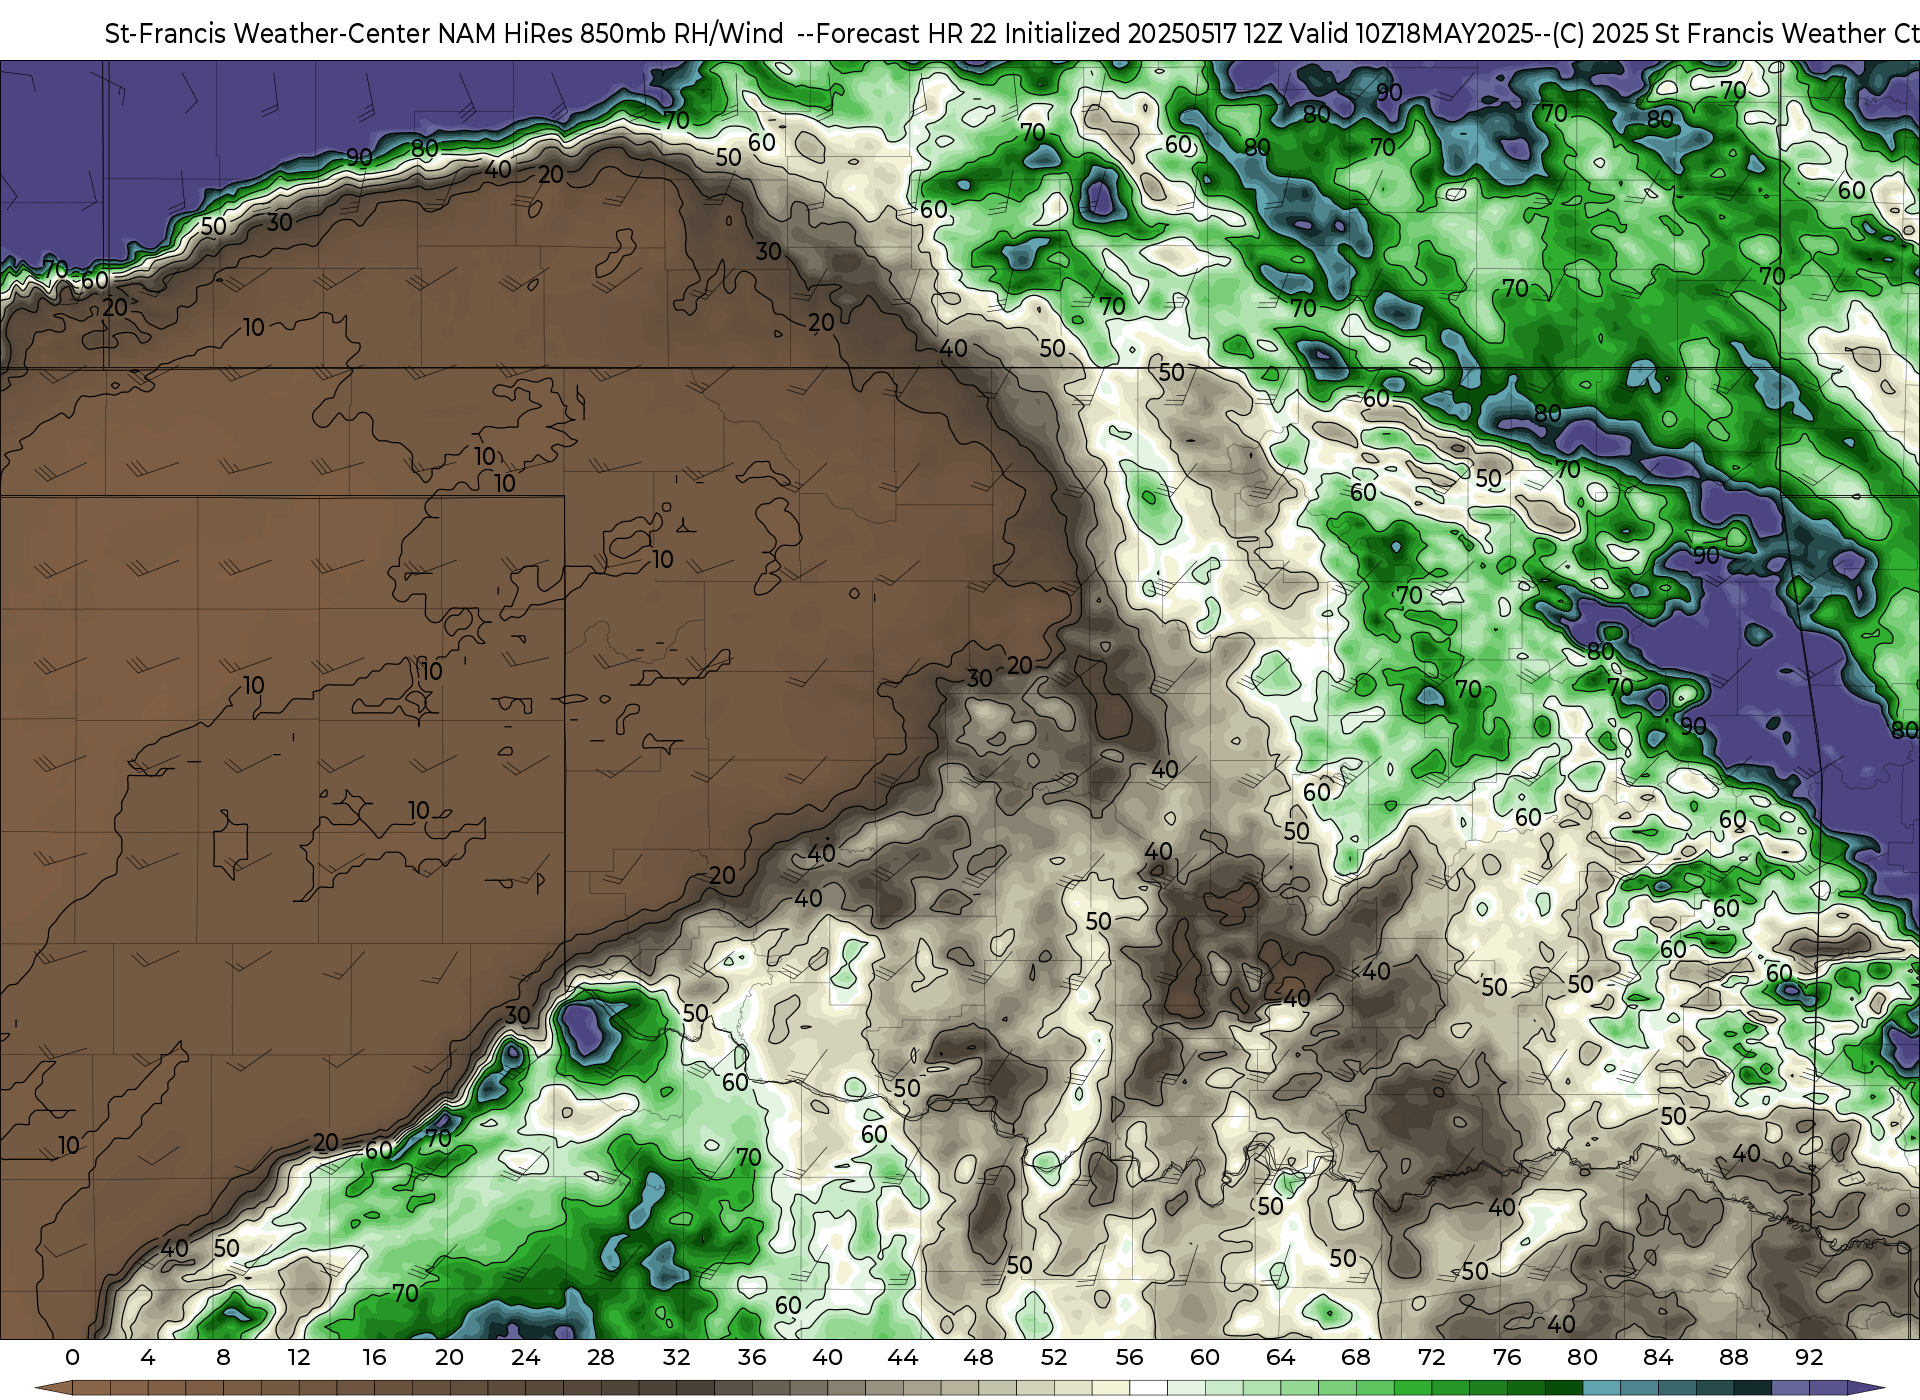
Task: Click the colorbar scale label '76'
Action: [x=1507, y=1357]
